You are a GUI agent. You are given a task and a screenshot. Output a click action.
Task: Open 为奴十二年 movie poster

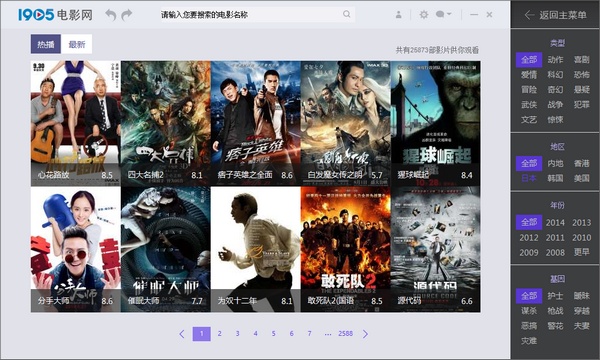coord(256,249)
